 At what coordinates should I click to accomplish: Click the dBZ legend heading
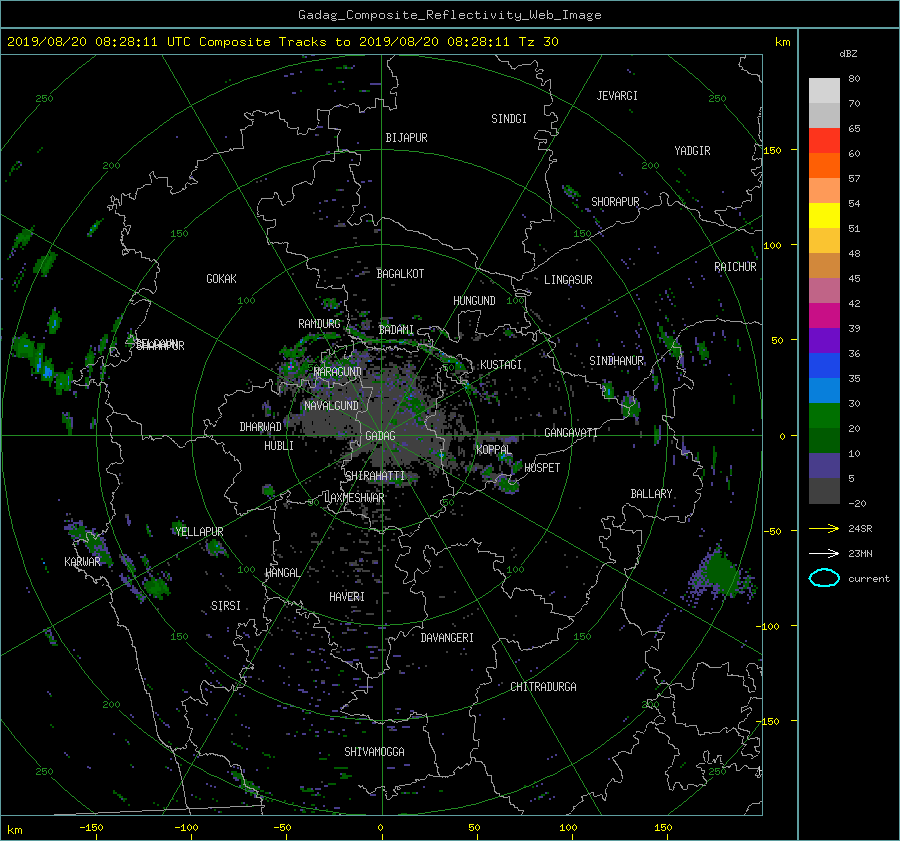click(848, 54)
